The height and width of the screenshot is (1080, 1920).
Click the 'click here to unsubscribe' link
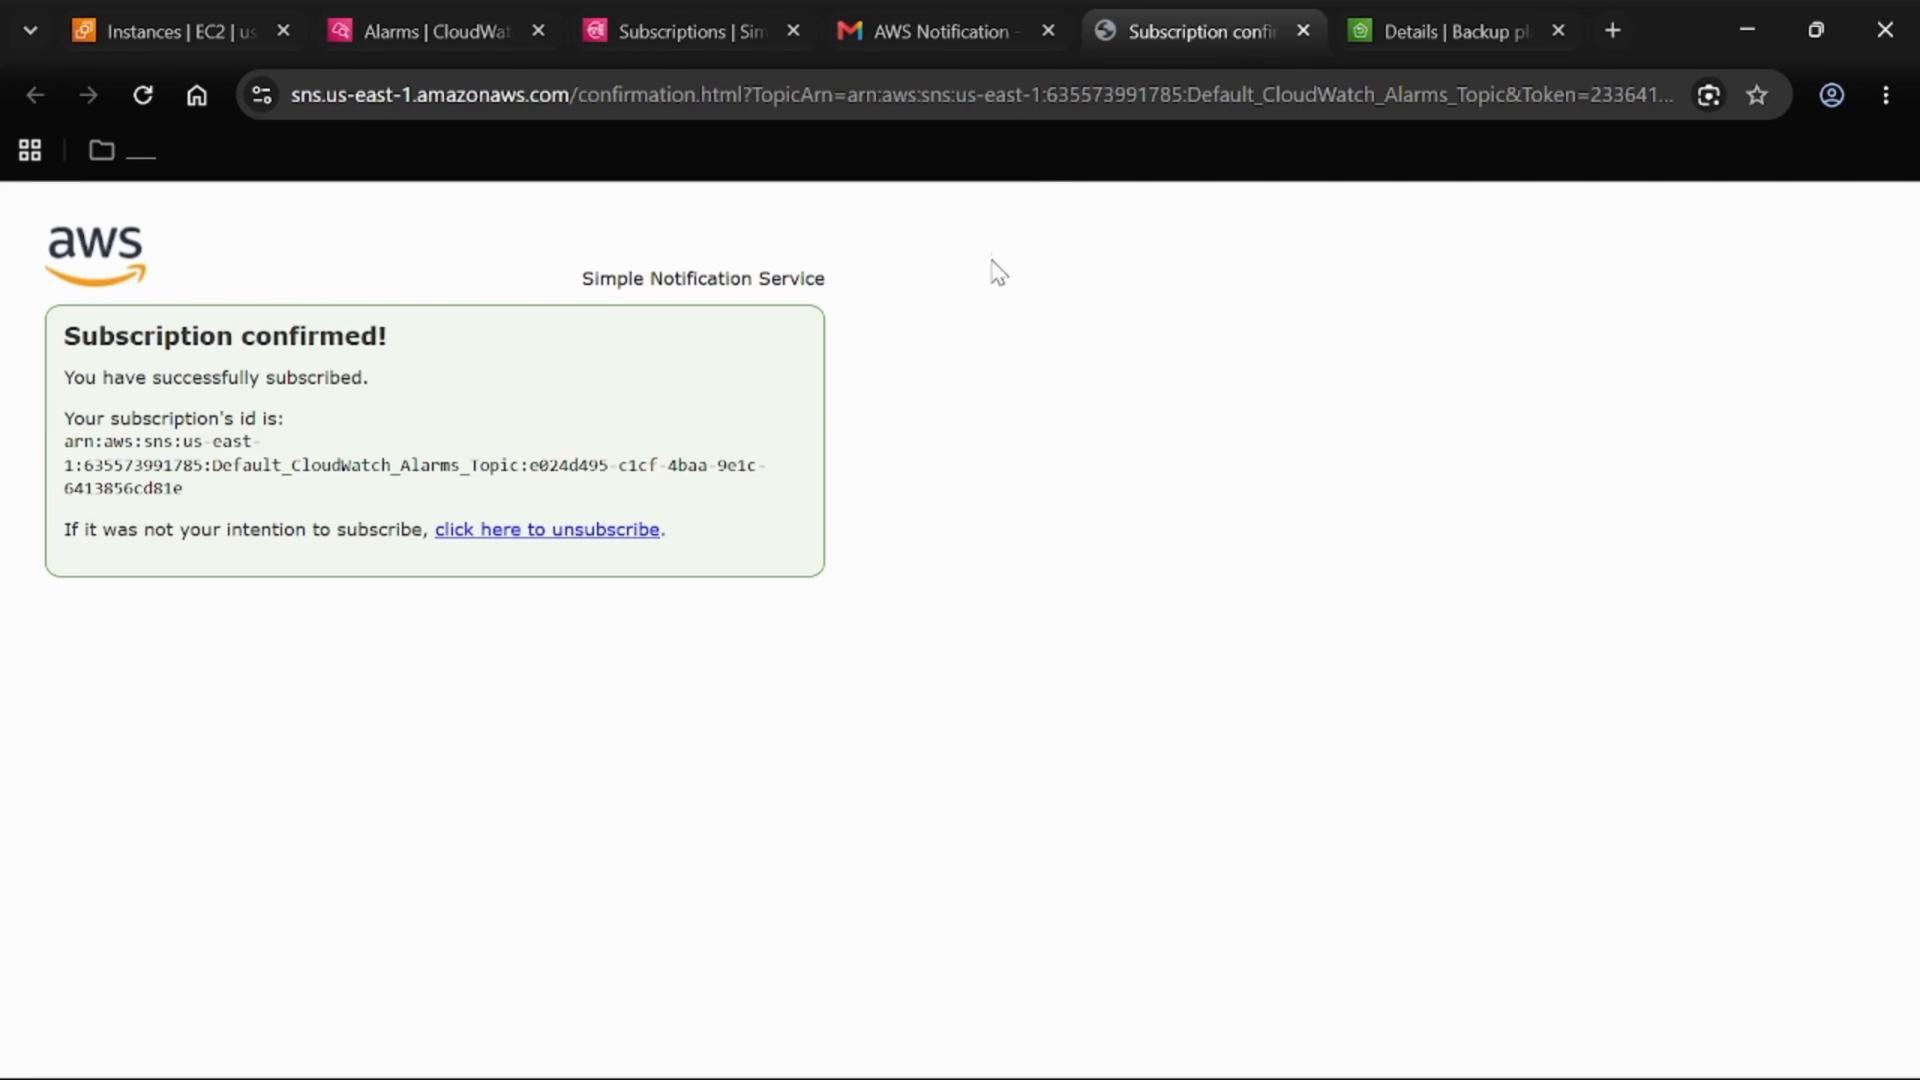(x=547, y=530)
